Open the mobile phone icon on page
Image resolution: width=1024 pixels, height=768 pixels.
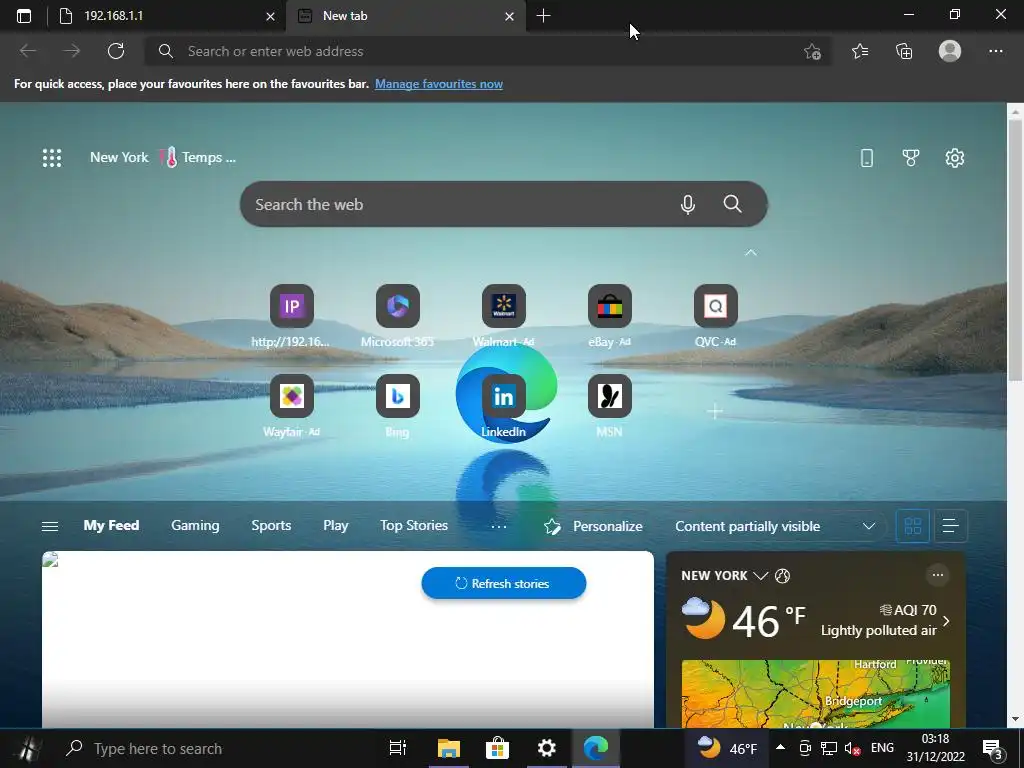pyautogui.click(x=867, y=157)
